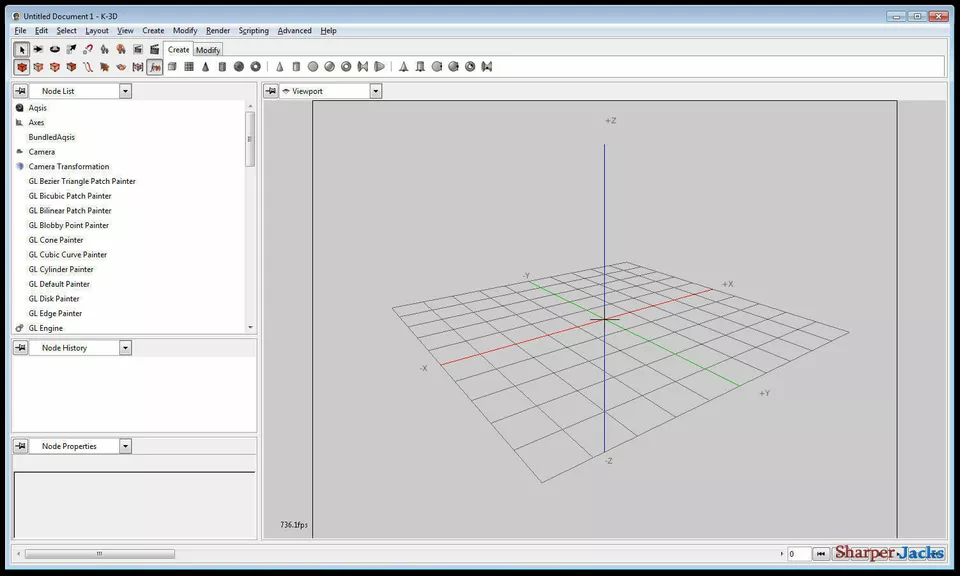Create a torus primitive
Screen dimensions: 960x576
(256, 67)
